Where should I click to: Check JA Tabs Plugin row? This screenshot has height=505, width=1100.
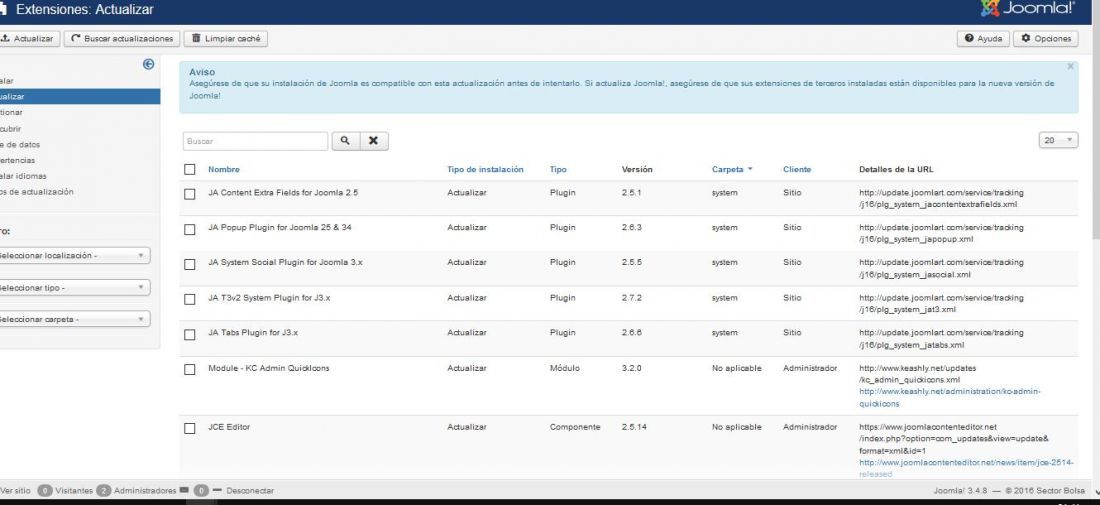pos(189,335)
